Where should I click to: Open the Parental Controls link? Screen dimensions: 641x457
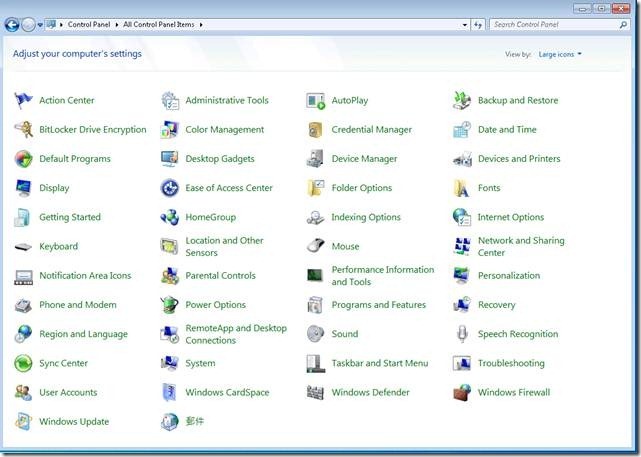click(x=220, y=276)
